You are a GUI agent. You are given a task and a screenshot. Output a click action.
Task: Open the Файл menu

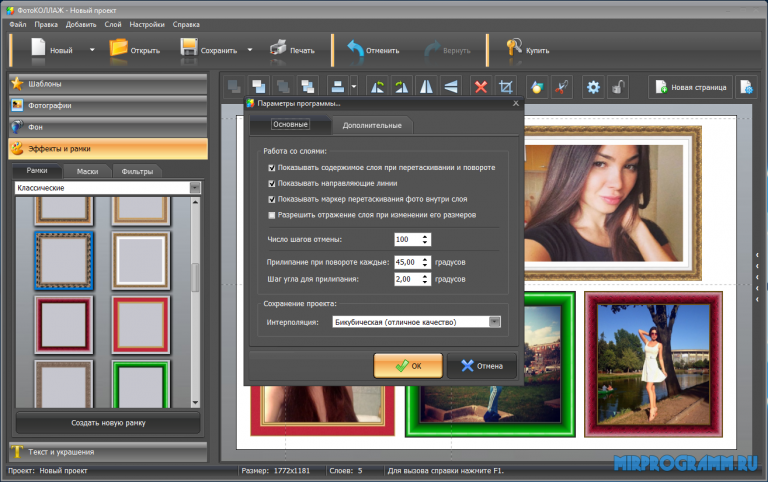tap(18, 24)
